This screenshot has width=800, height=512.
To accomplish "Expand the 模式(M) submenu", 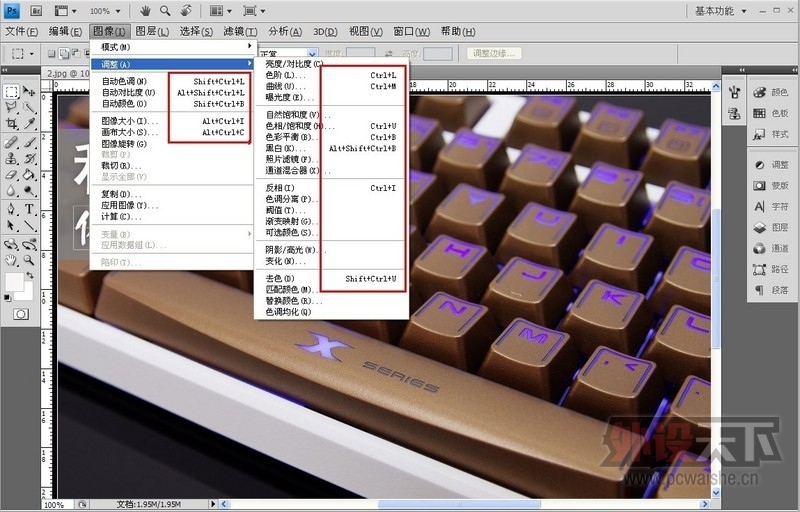I will (173, 47).
